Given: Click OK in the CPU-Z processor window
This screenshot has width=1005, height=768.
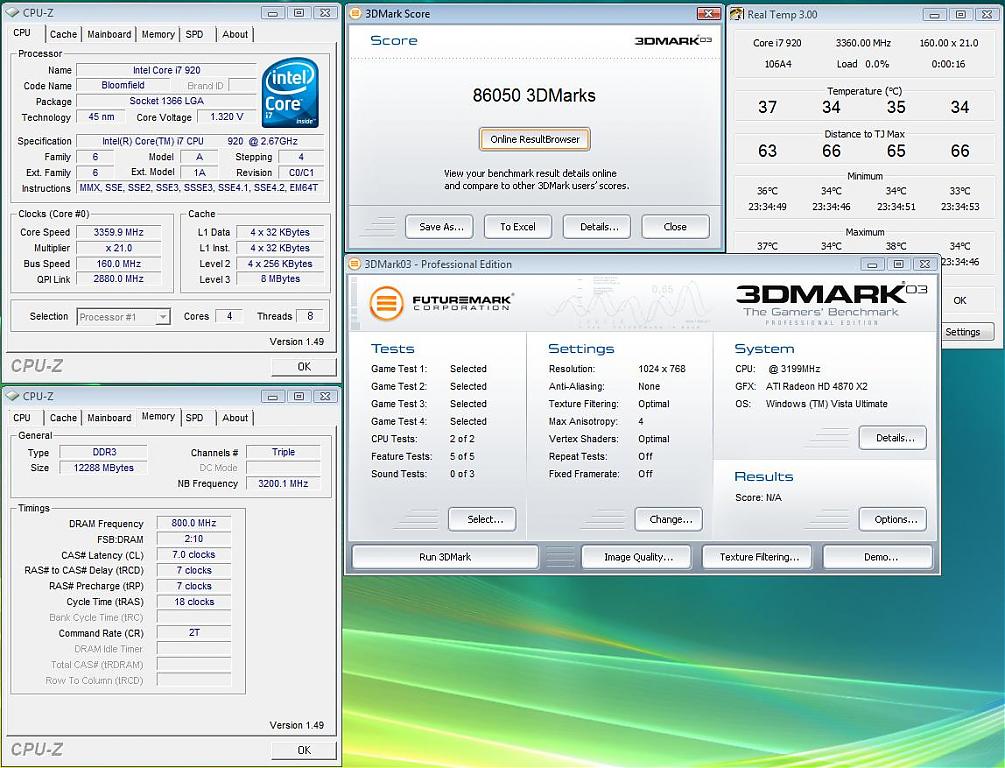Looking at the screenshot, I should (304, 367).
